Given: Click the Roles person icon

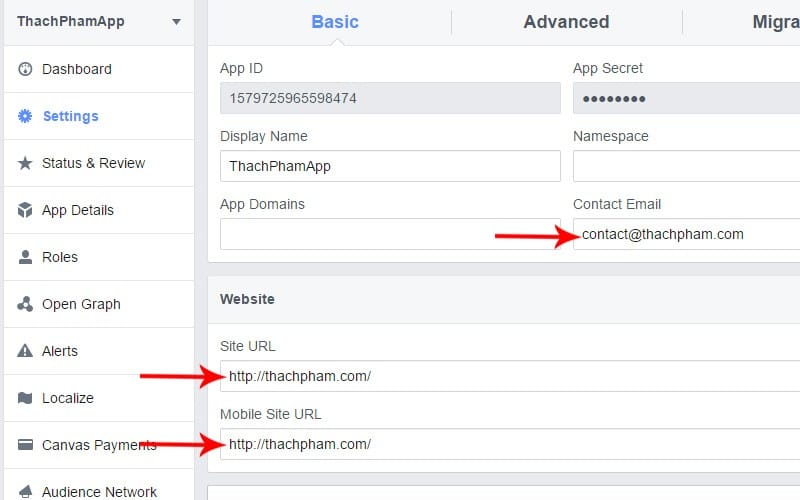Looking at the screenshot, I should (x=25, y=257).
